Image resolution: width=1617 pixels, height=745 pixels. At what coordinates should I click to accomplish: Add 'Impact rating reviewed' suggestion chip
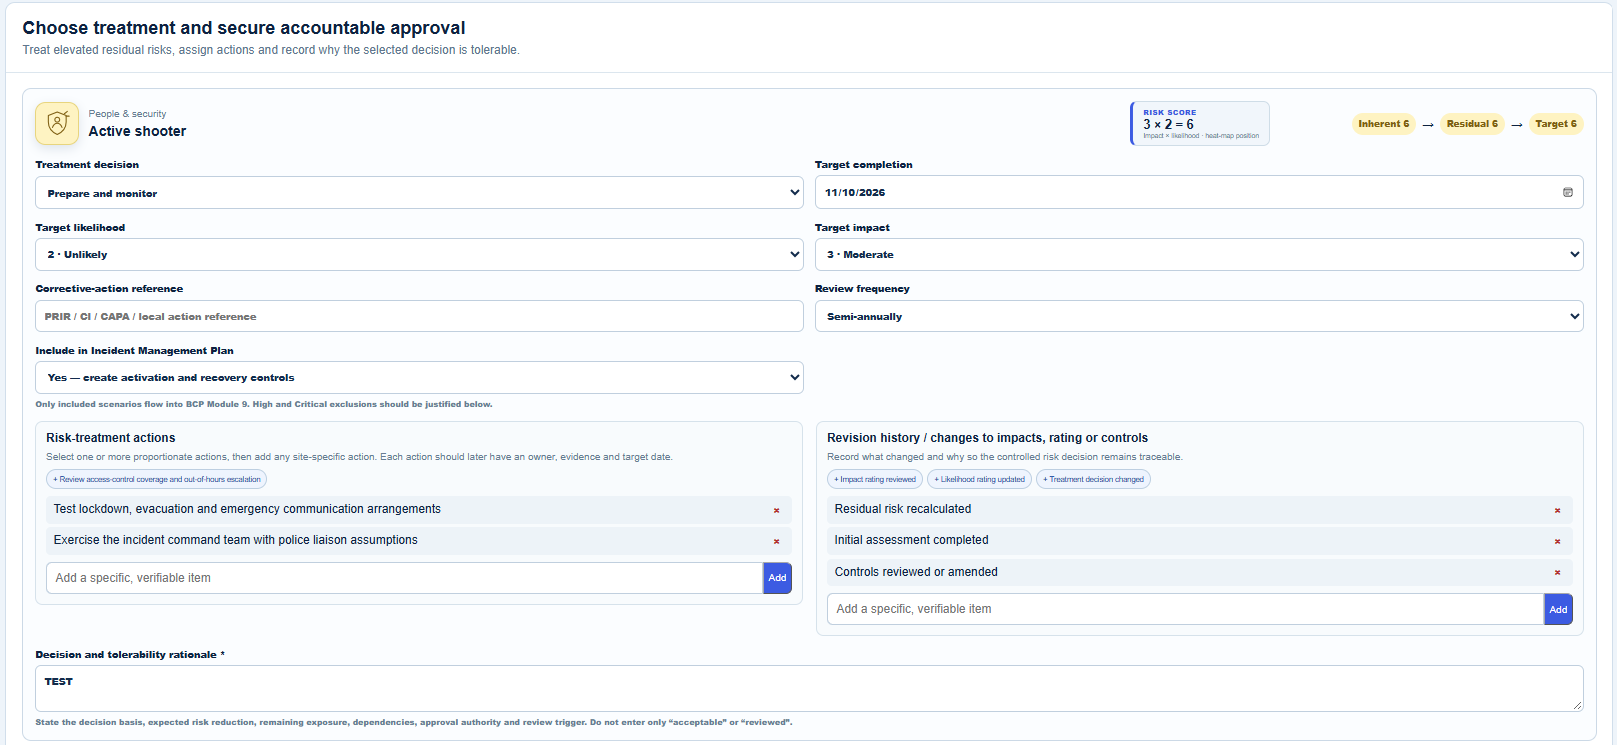coord(875,479)
